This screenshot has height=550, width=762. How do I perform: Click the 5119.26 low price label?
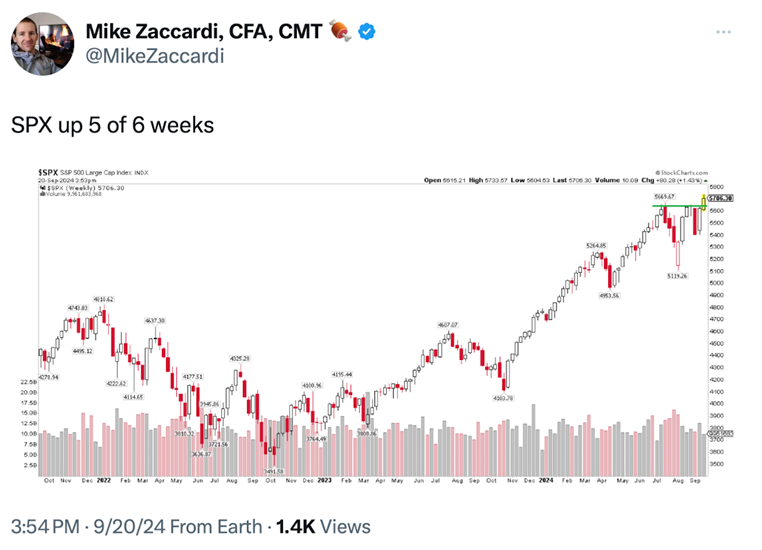click(677, 275)
